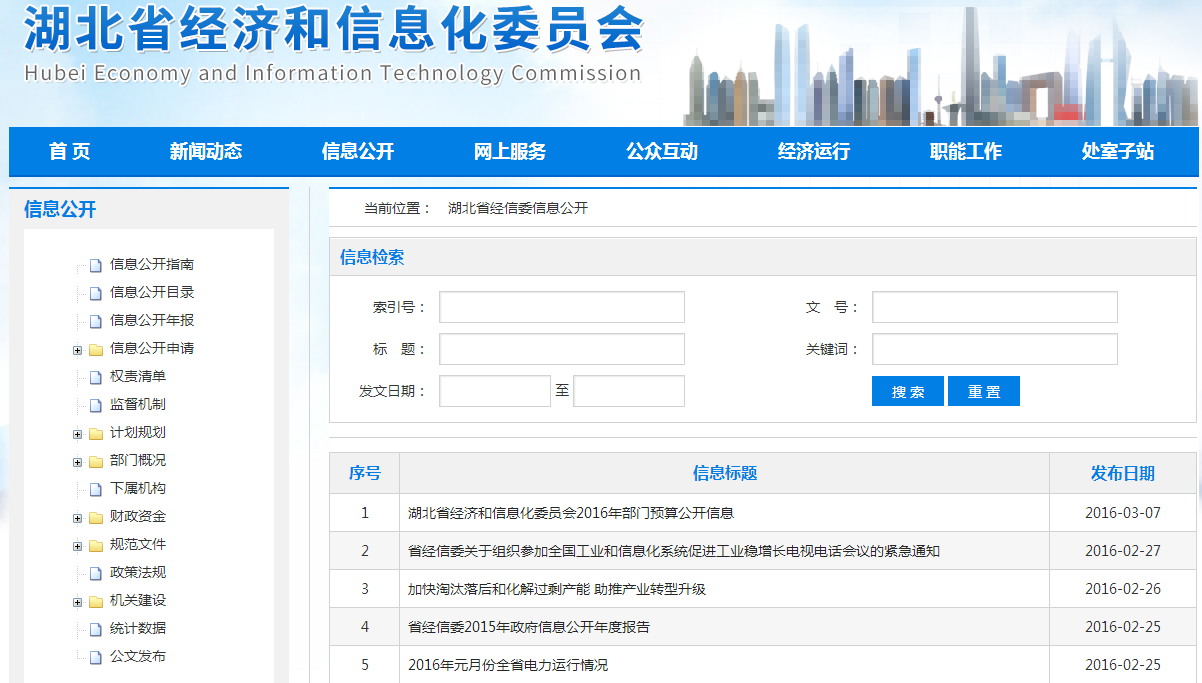The image size is (1202, 683).
Task: Open the 2016年部门预算公开信息 article link
Action: pos(570,513)
